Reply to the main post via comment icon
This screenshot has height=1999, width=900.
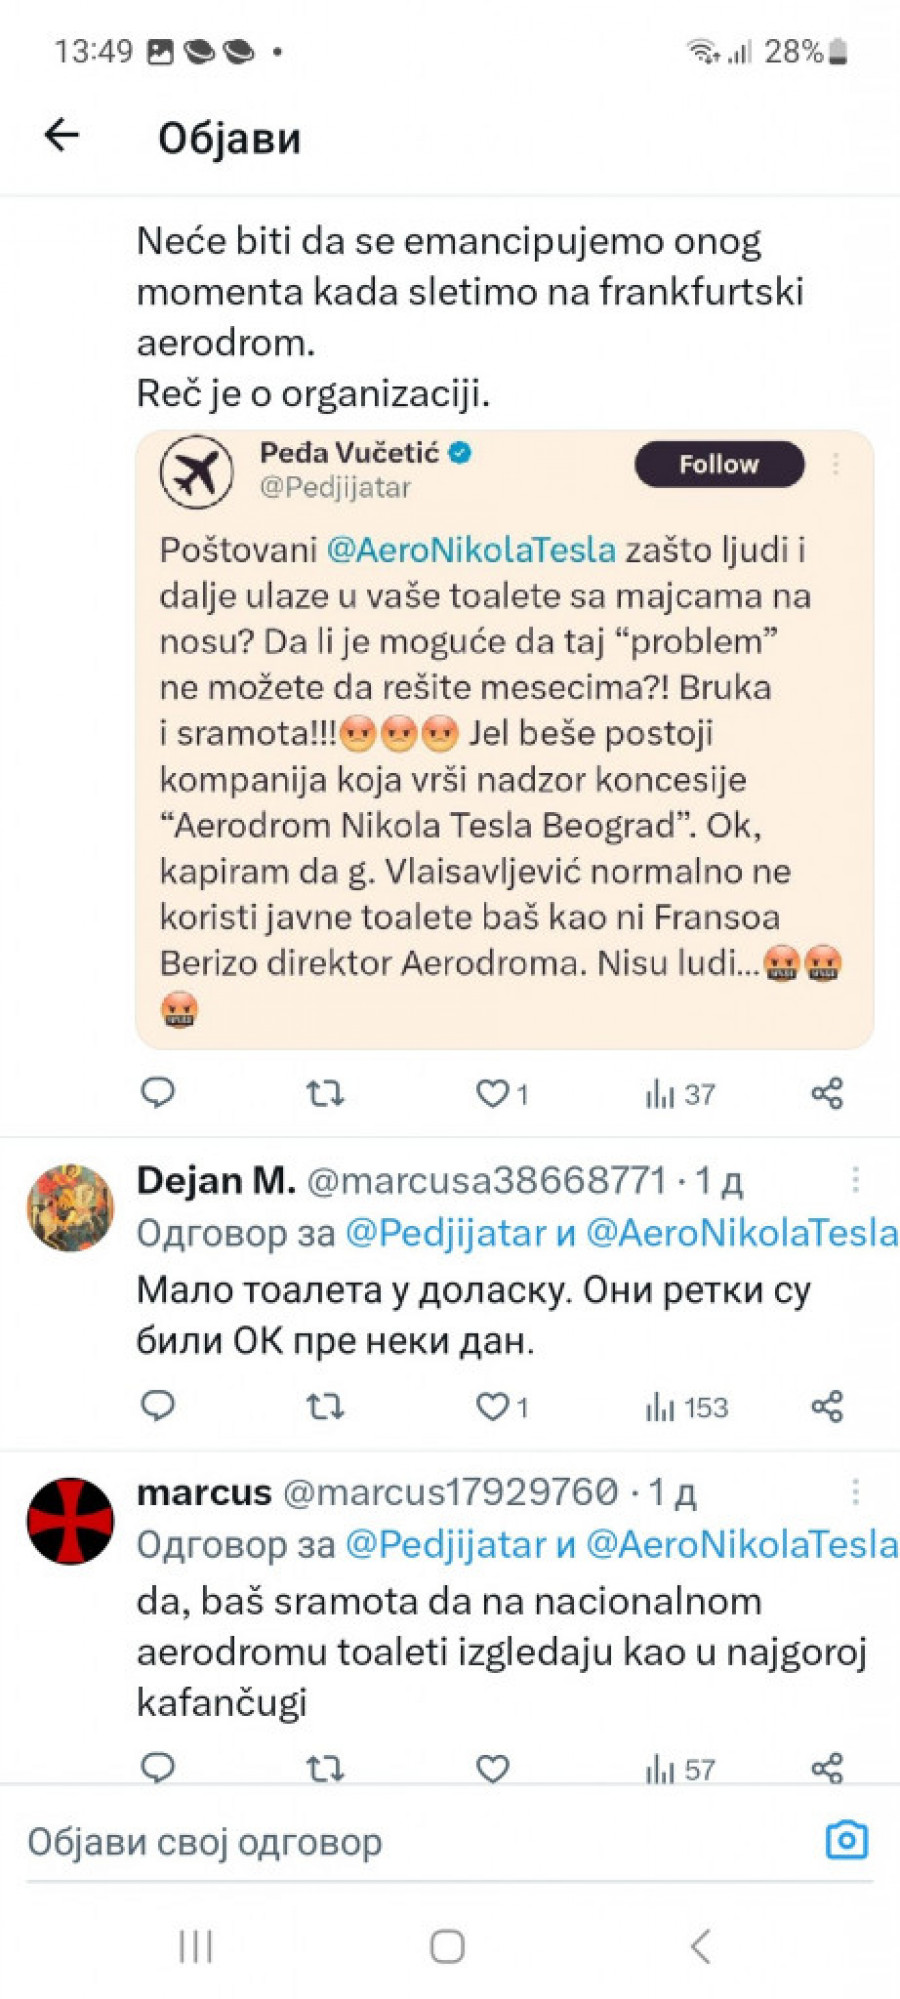click(158, 1093)
